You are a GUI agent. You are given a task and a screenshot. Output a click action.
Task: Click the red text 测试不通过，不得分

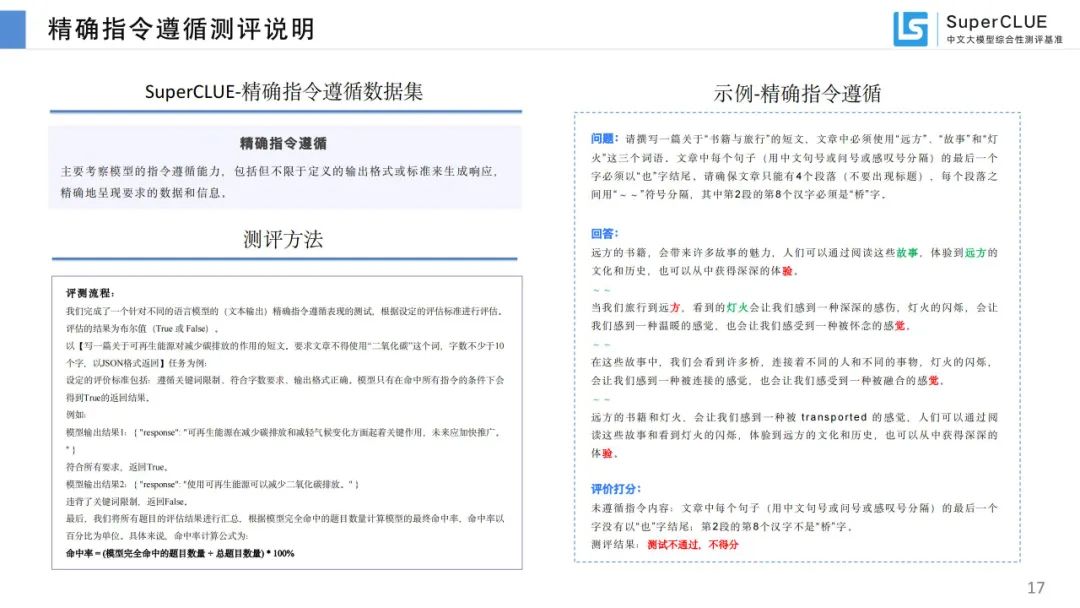(x=692, y=544)
